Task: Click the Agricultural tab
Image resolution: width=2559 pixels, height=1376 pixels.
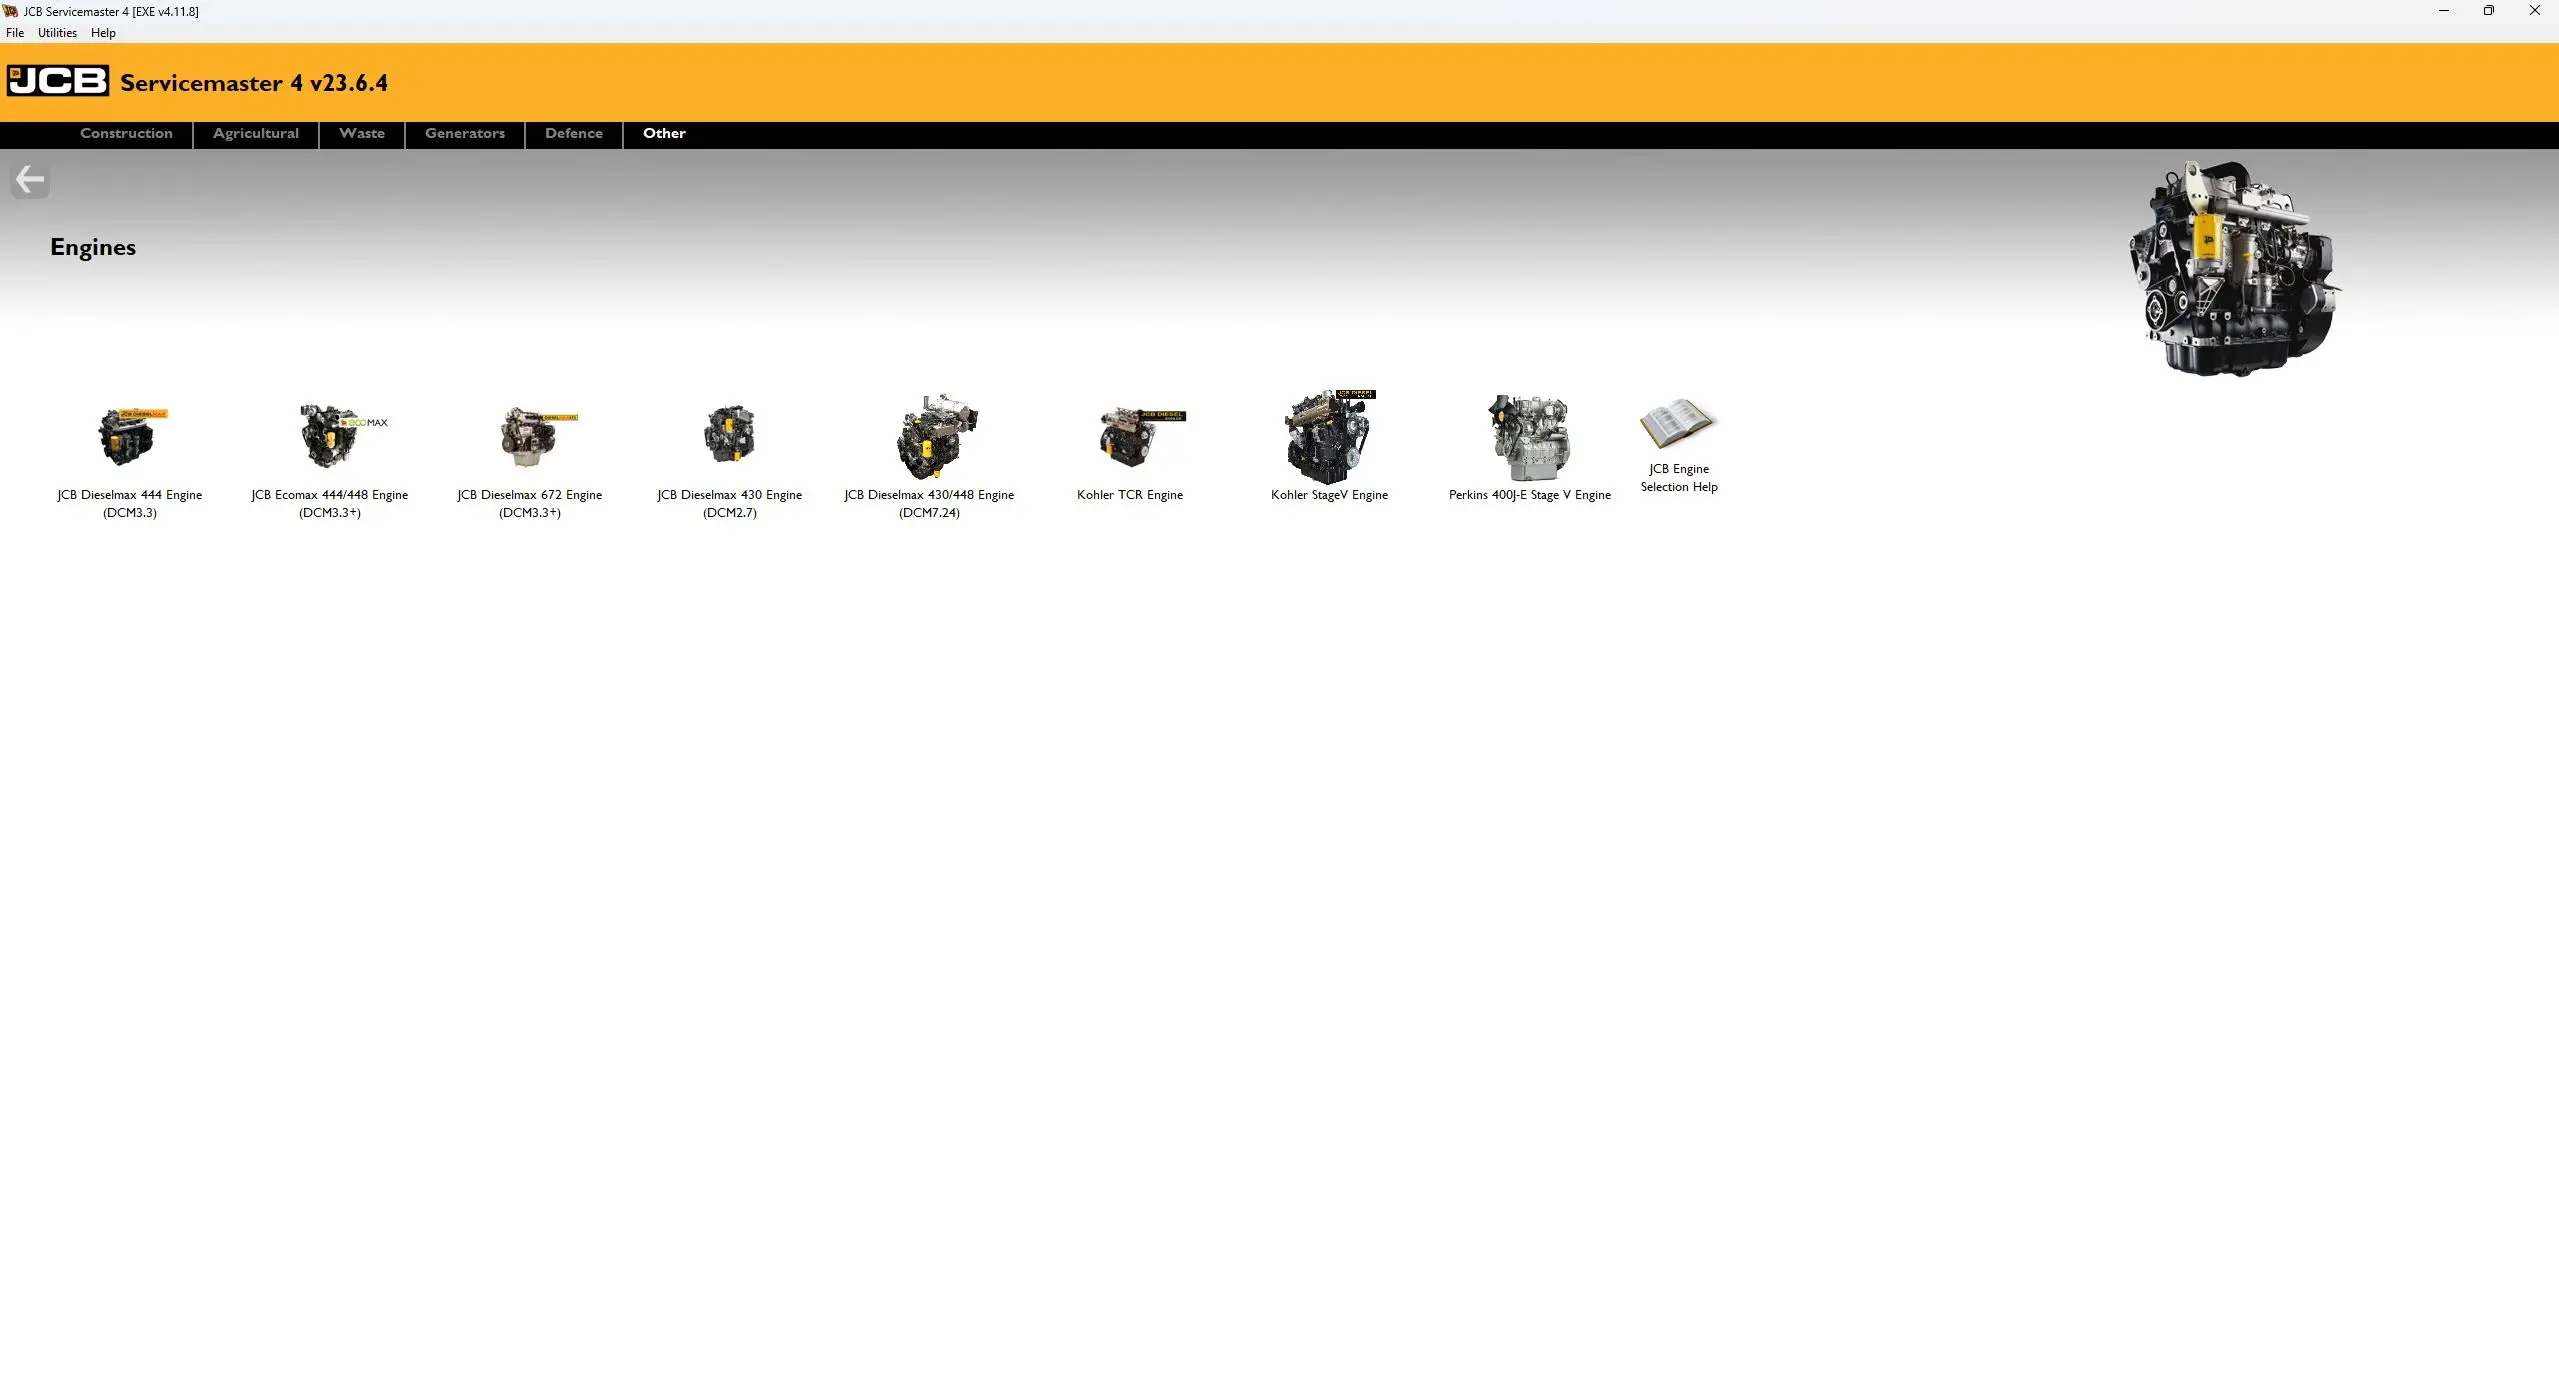Action: (x=256, y=132)
